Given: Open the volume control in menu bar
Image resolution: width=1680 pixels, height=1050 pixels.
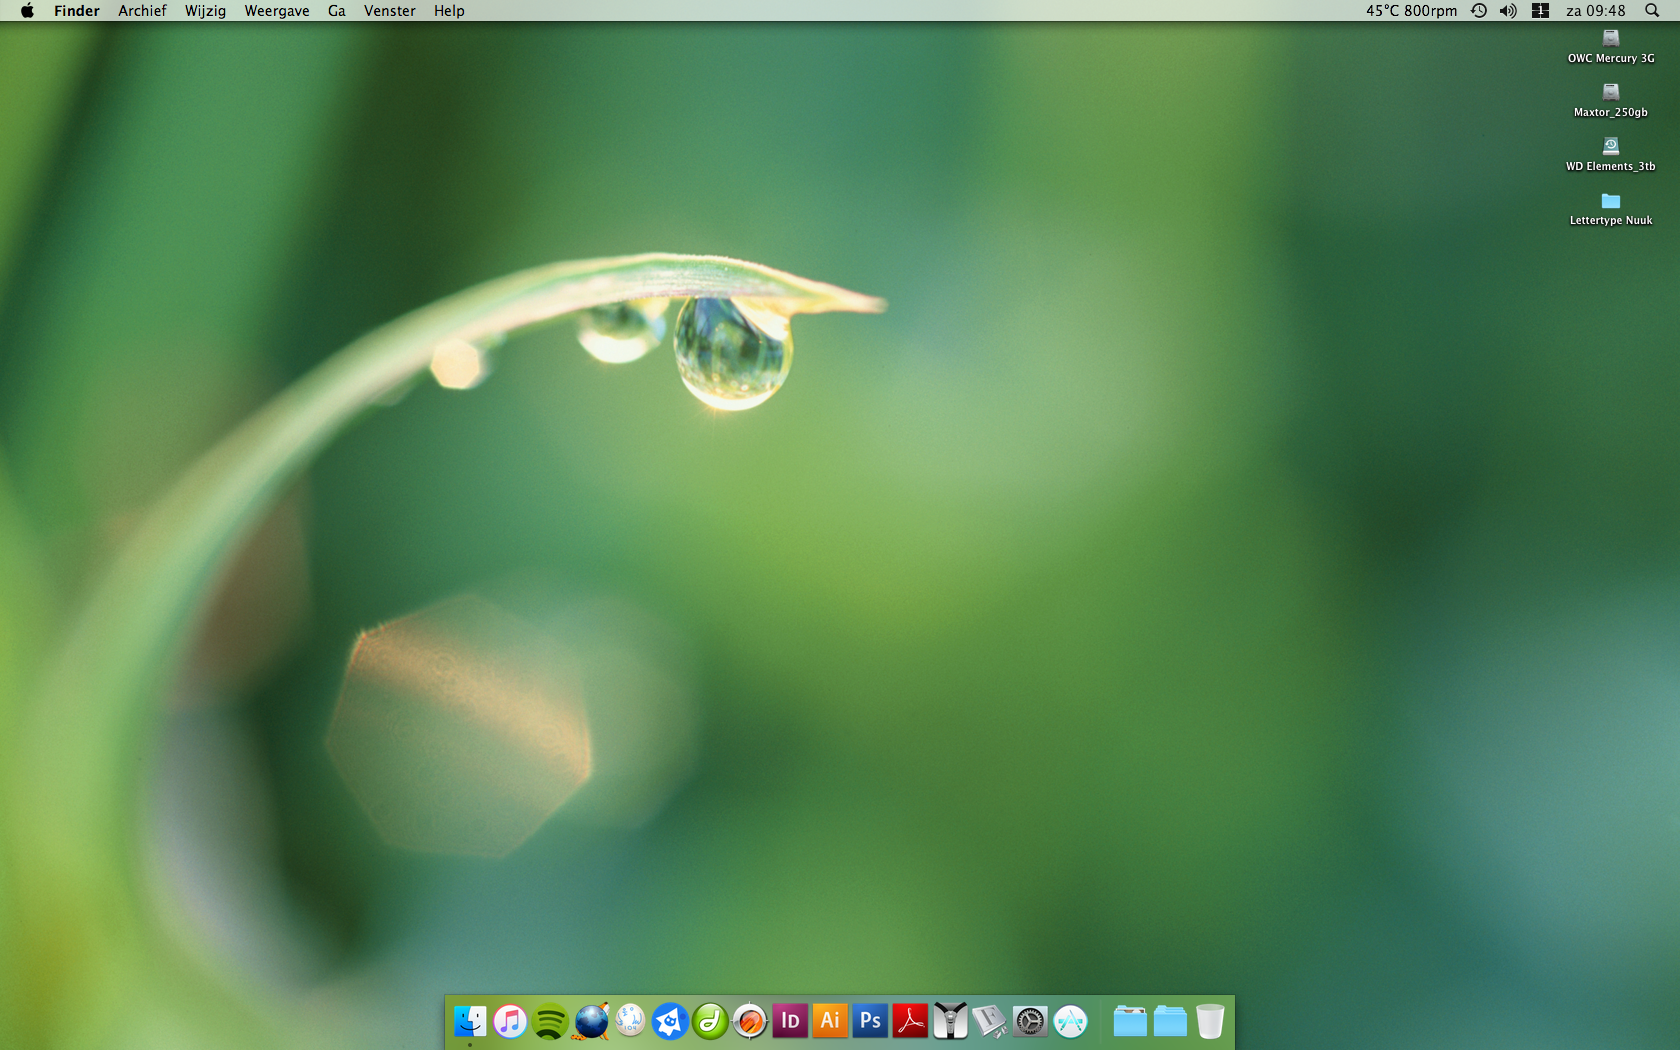Looking at the screenshot, I should (x=1508, y=11).
